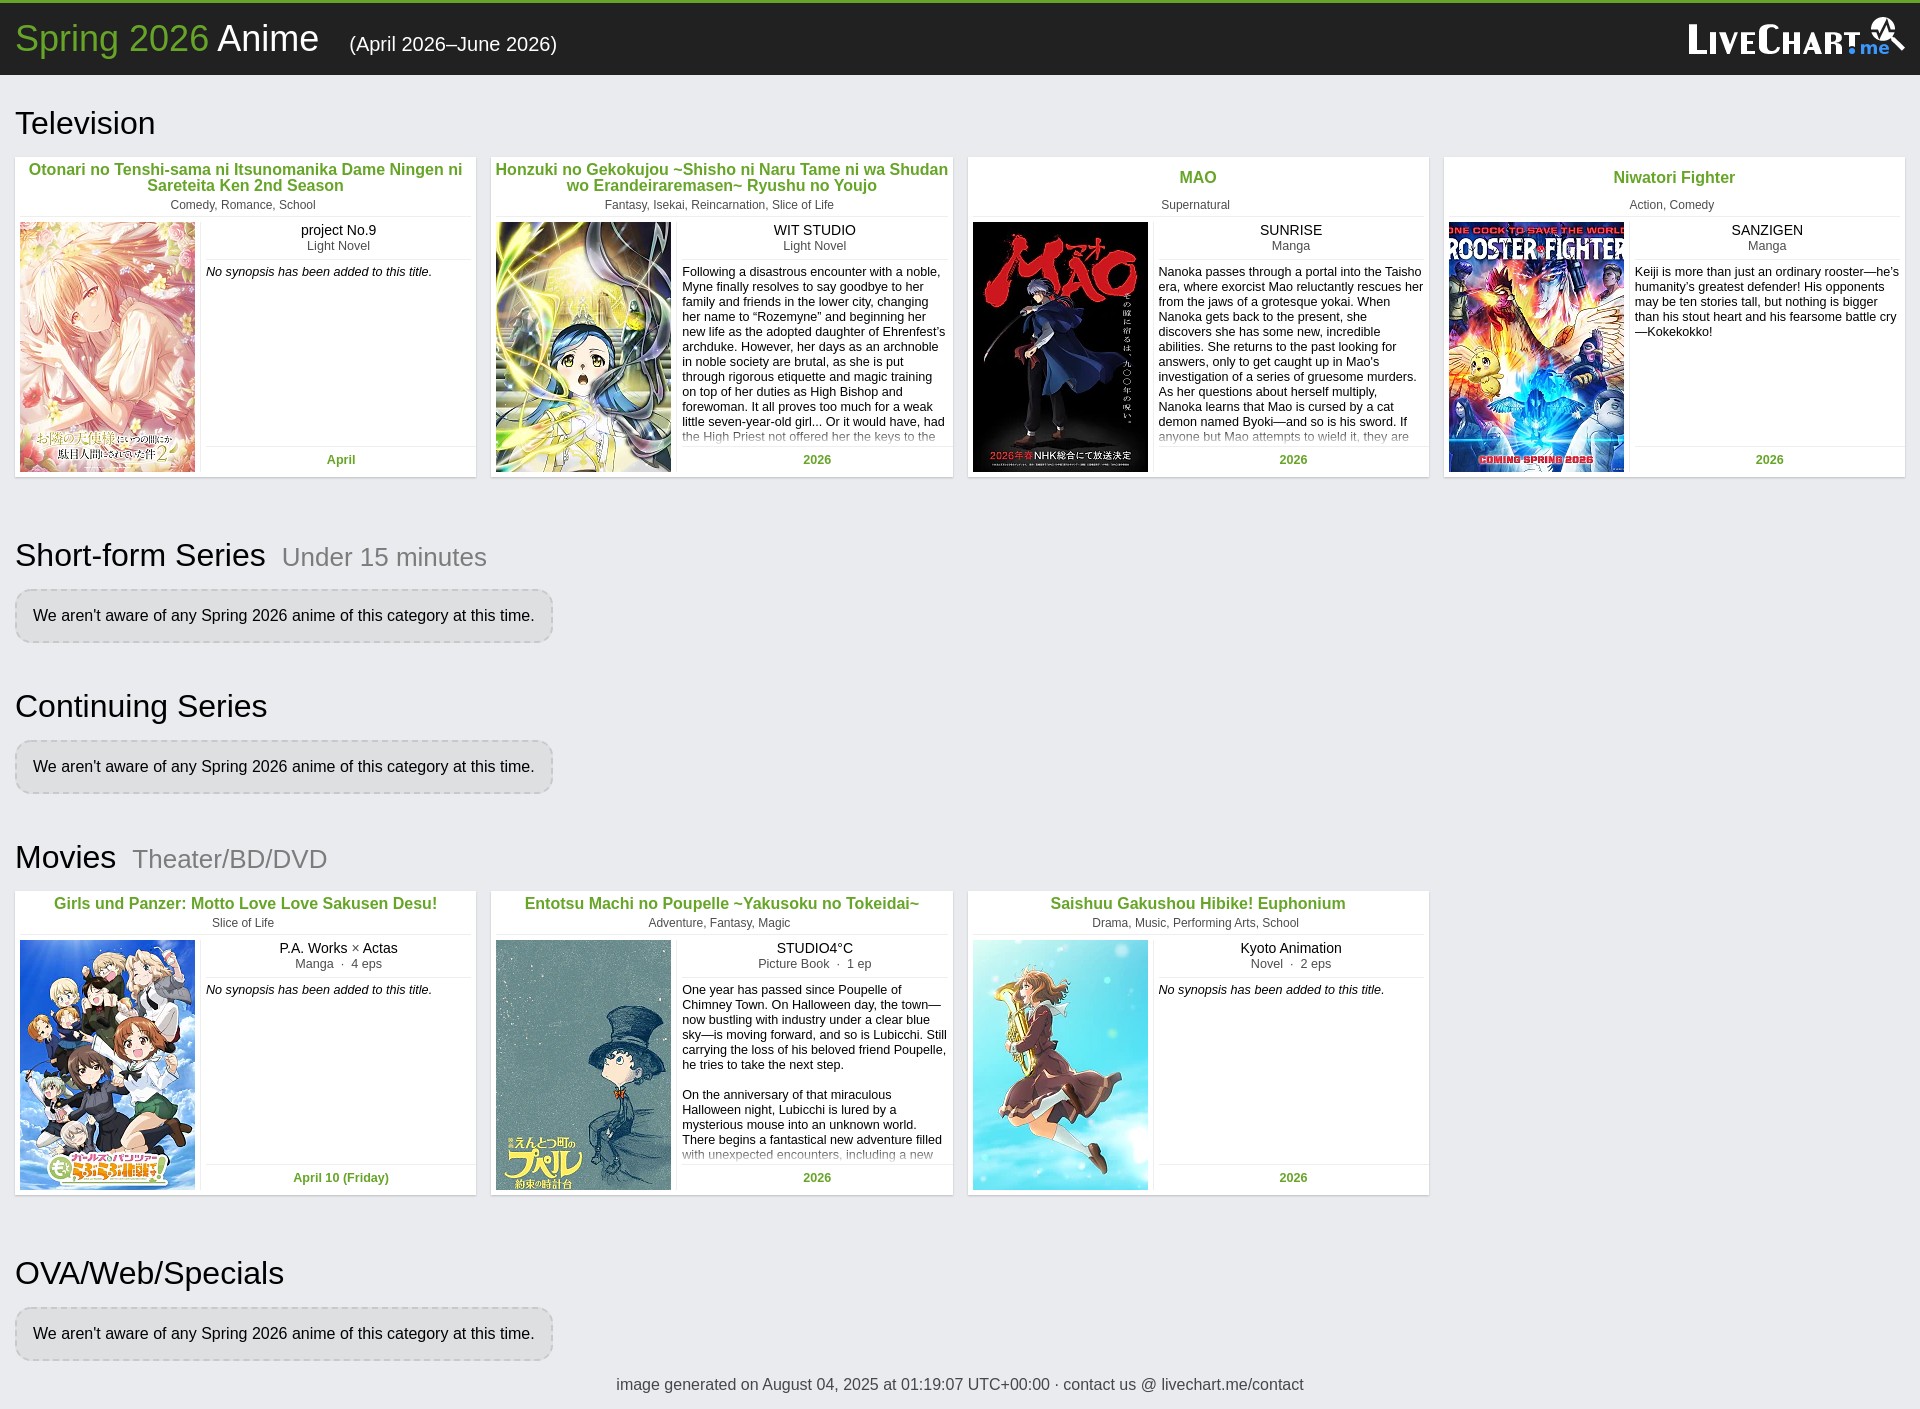Open Entotsu Machi no Poupelle title link

(721, 903)
